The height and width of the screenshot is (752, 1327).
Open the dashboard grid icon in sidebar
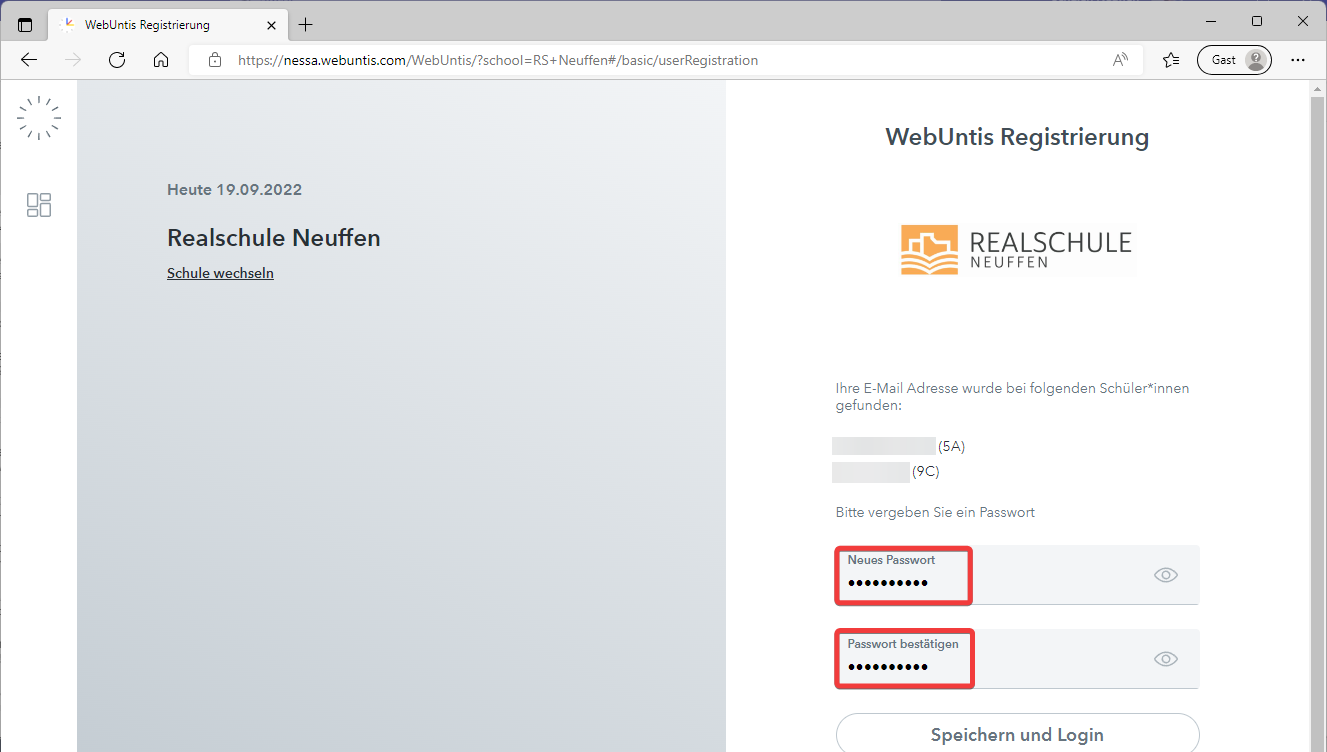(39, 205)
